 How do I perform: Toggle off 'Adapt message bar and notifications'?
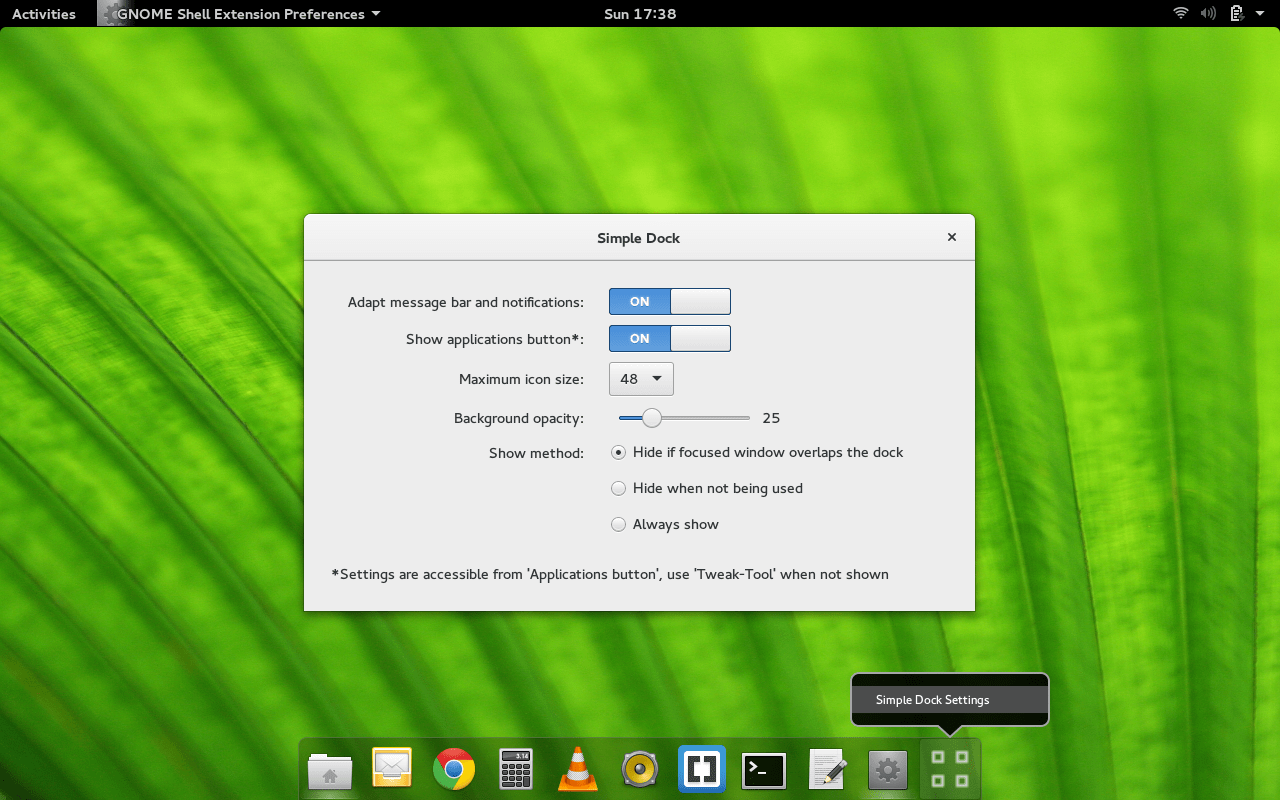(x=669, y=301)
